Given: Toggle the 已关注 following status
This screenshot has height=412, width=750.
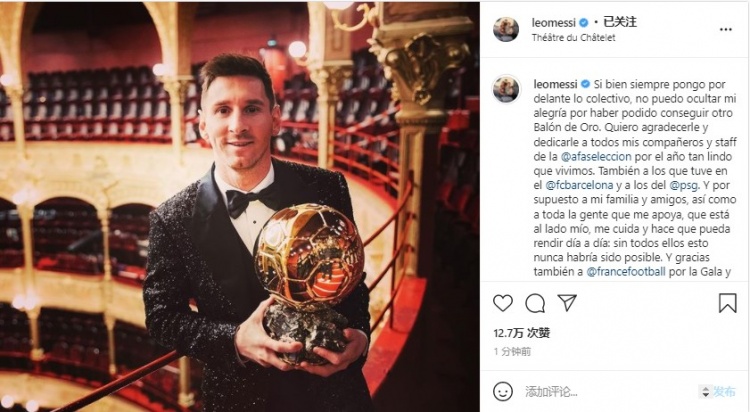Looking at the screenshot, I should coord(620,22).
